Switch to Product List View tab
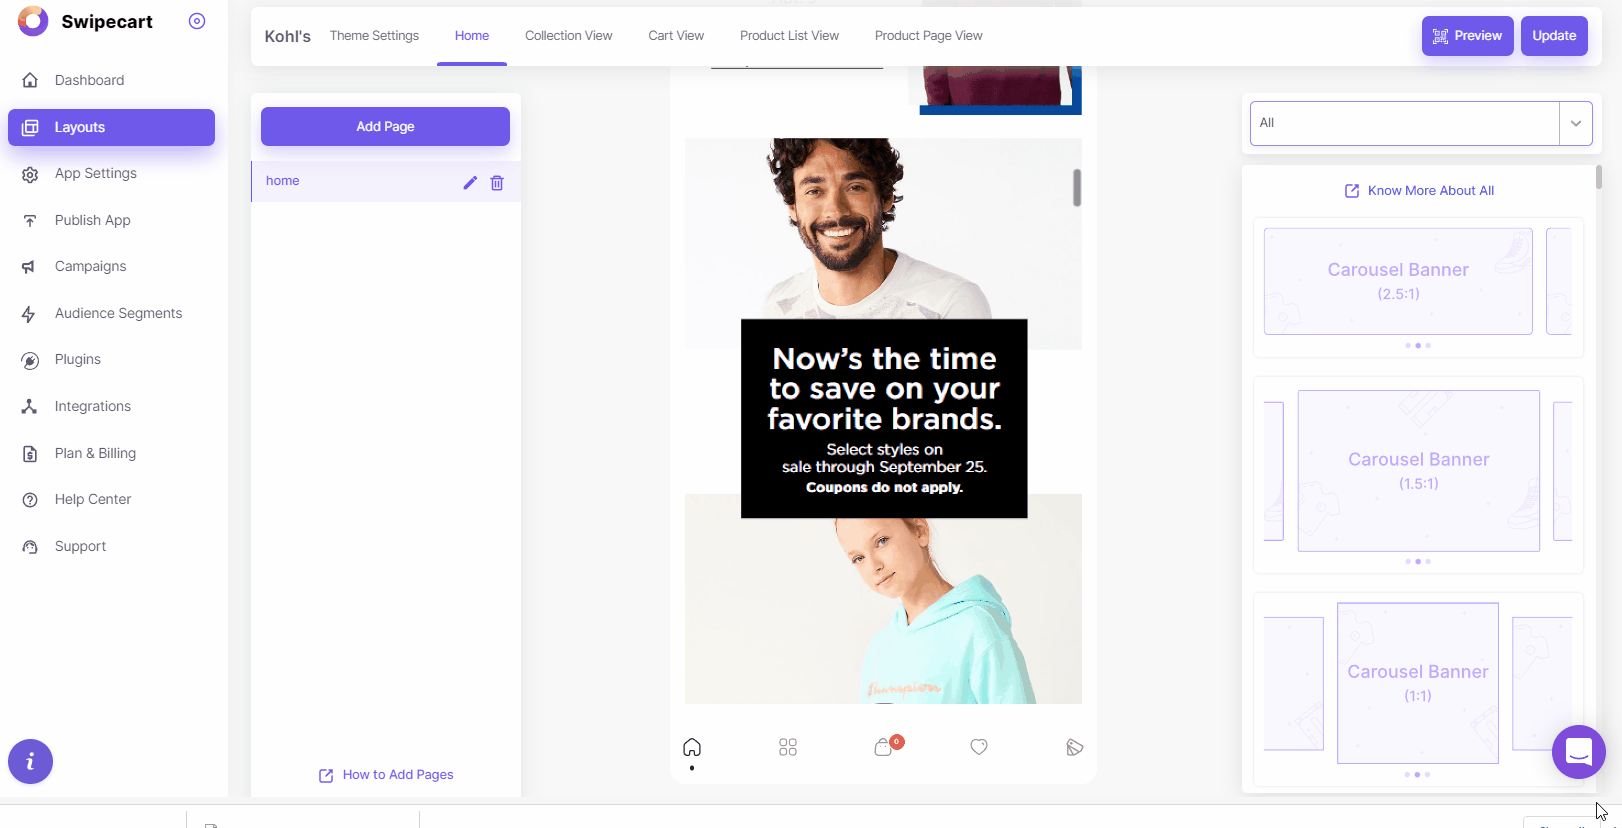Viewport: 1622px width, 828px height. pos(790,36)
